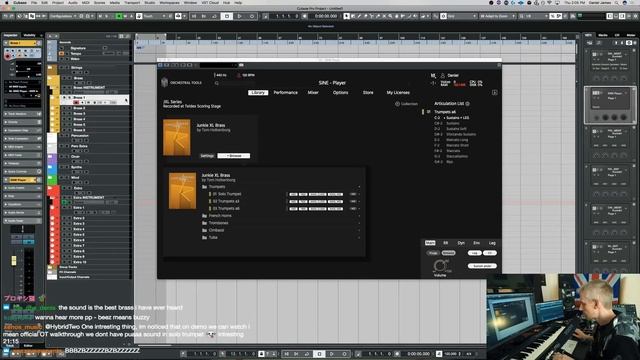Screen dimensions: 640x360
Task: Toggle the green Read automation button
Action: (x=119, y=16)
